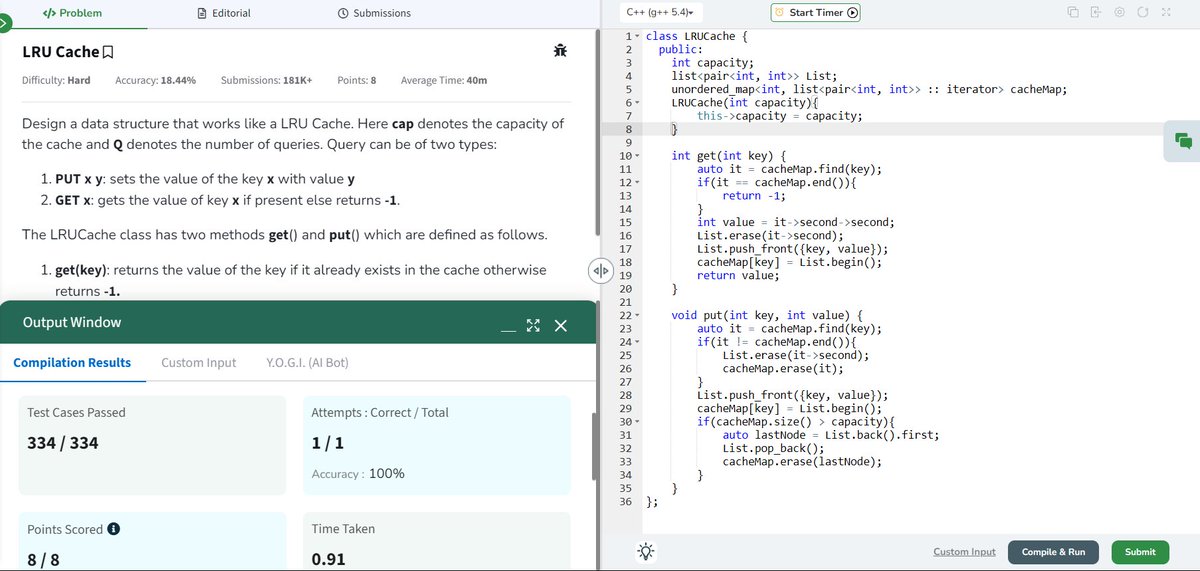Click the Compile & Run button
The image size is (1200, 571).
pyautogui.click(x=1053, y=552)
